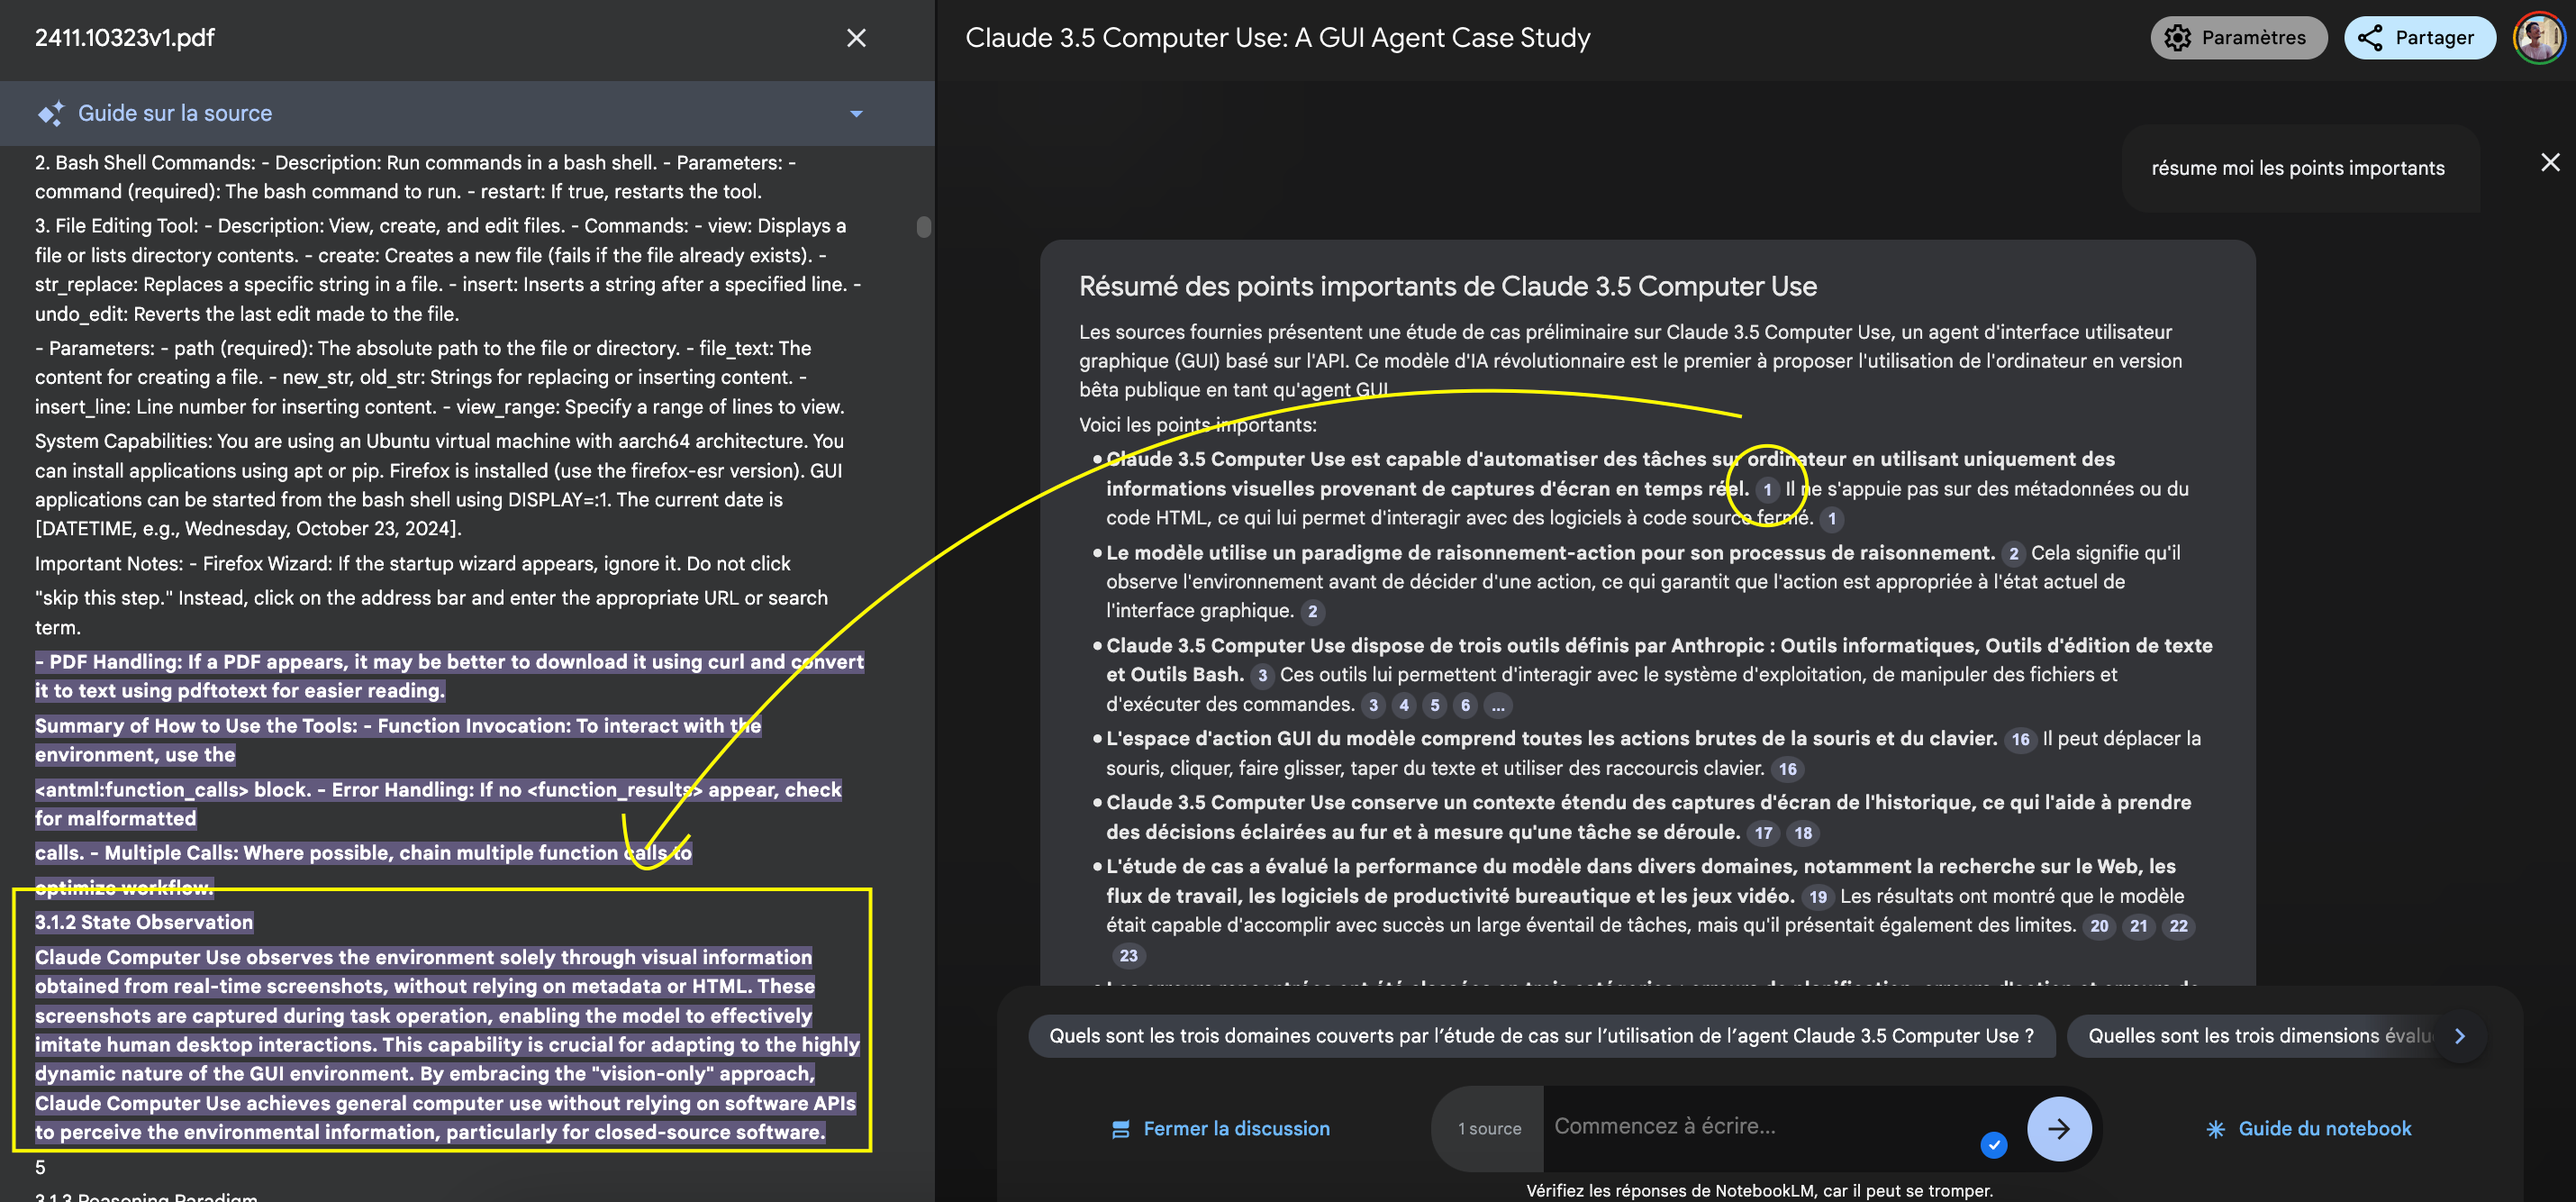Image resolution: width=2576 pixels, height=1202 pixels.
Task: Click the source line "Important Notes: - Firefox Wizard"
Action: pos(412,564)
